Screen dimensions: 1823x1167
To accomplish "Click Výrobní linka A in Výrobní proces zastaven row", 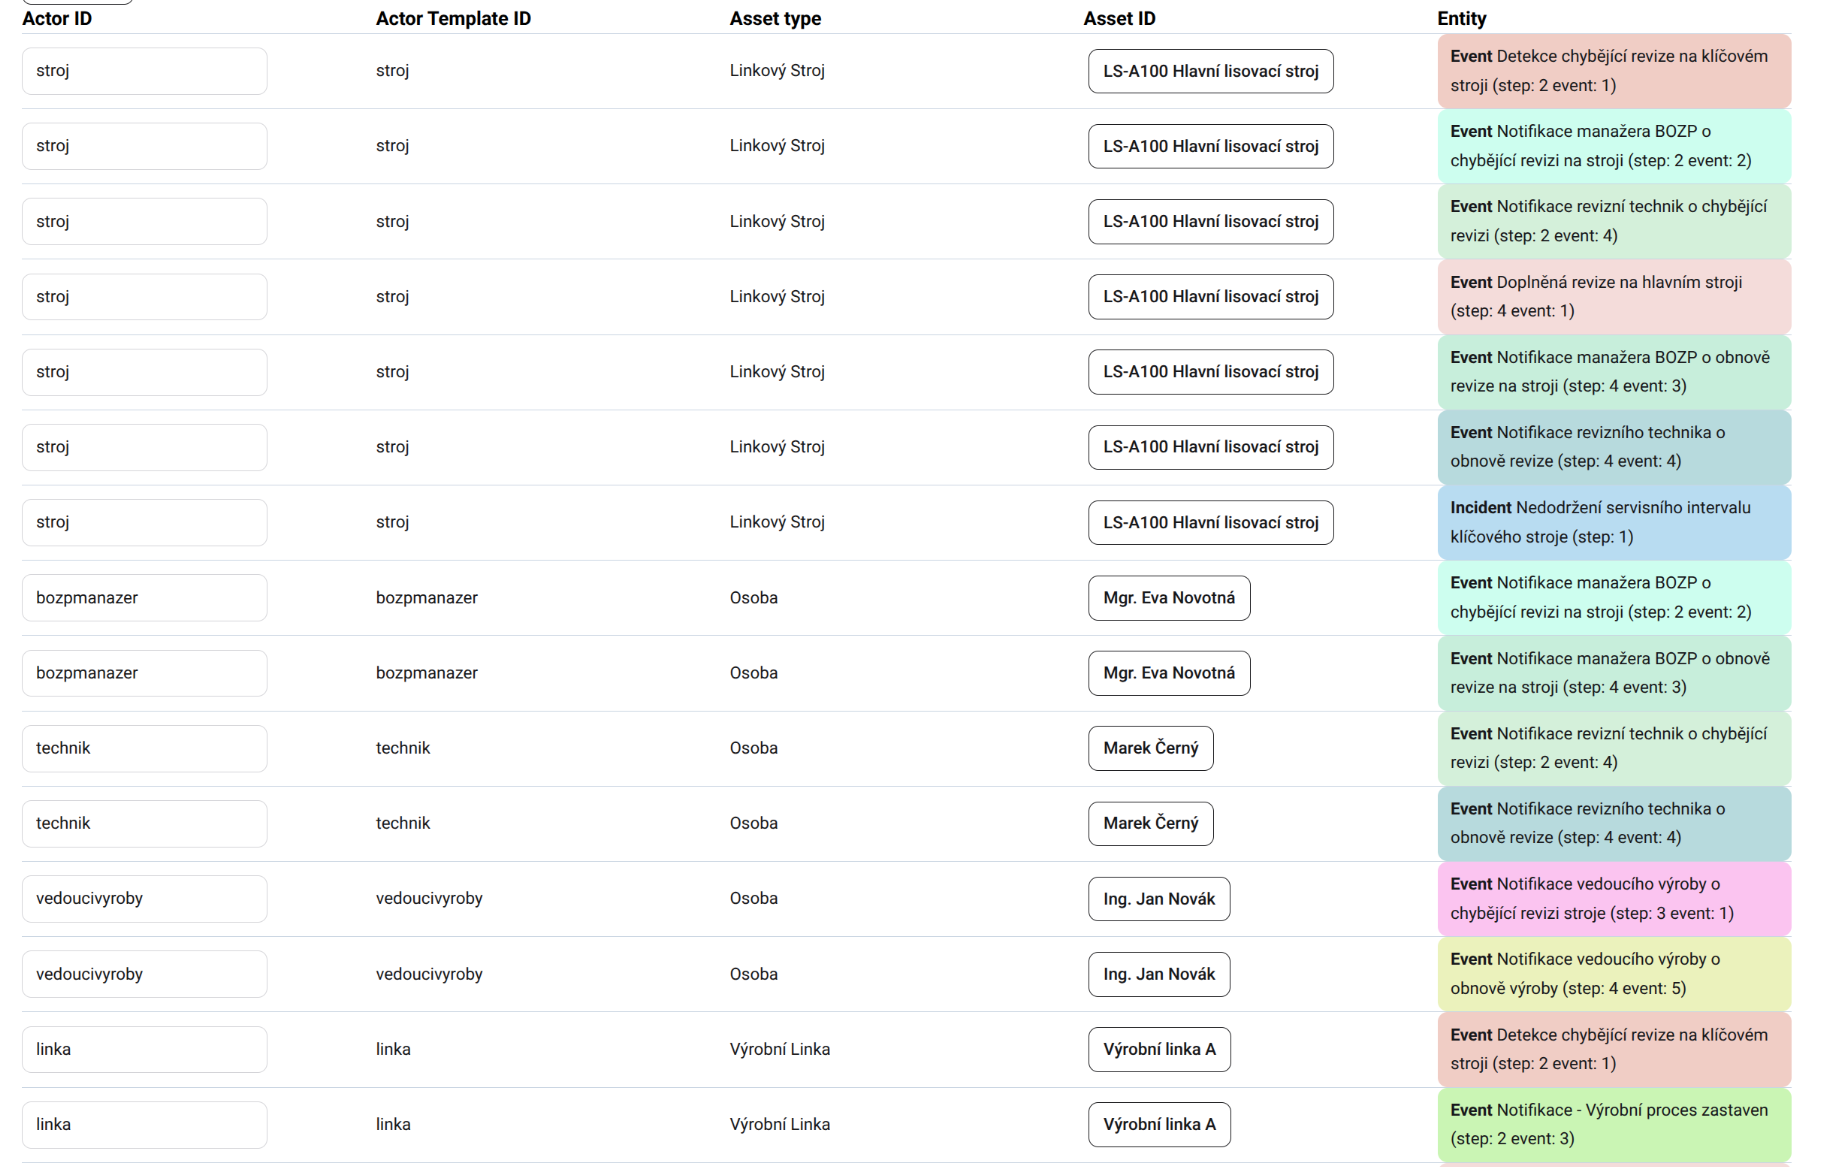I will click(x=1158, y=1124).
